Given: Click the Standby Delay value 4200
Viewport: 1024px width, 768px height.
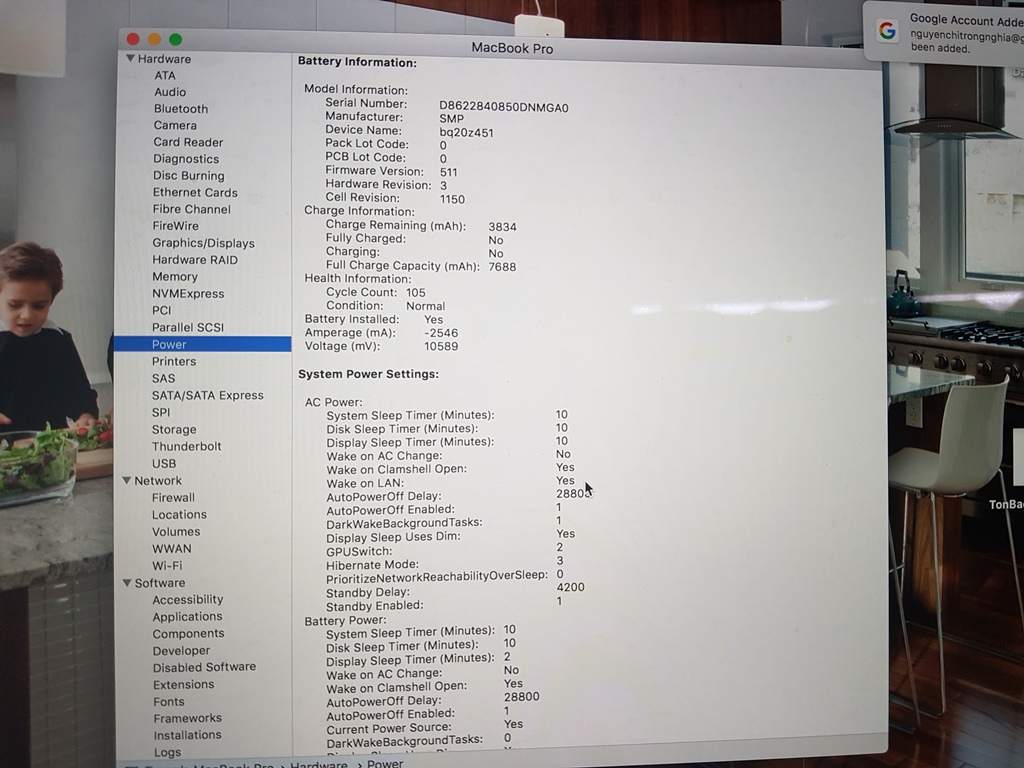Looking at the screenshot, I should [x=570, y=587].
